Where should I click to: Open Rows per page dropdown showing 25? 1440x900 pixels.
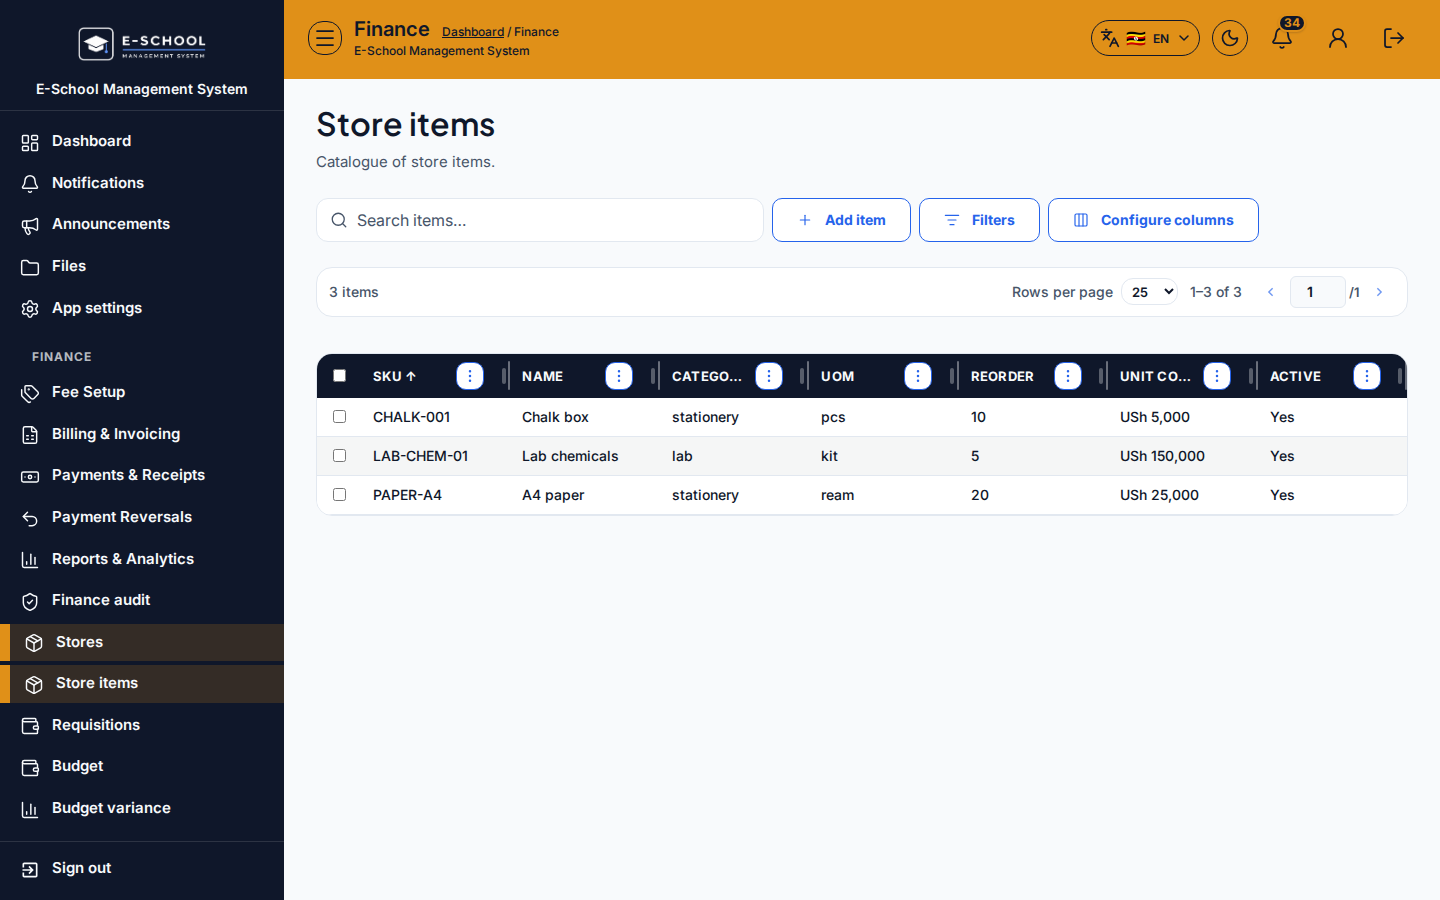(x=1149, y=292)
